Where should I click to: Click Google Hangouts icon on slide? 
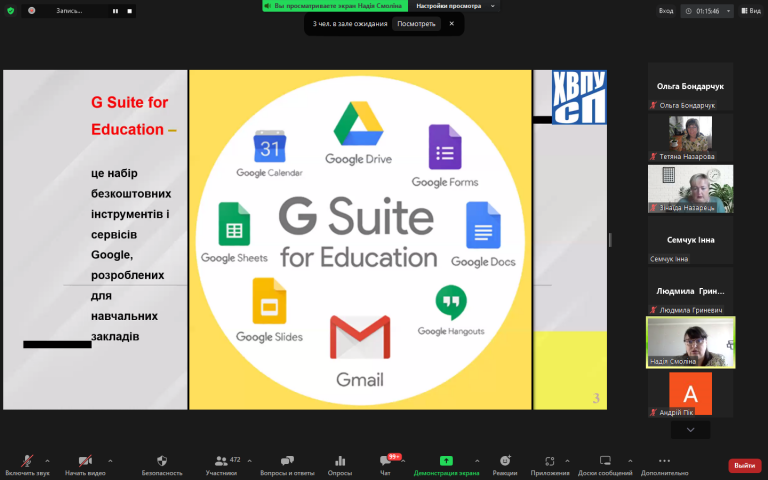click(451, 302)
